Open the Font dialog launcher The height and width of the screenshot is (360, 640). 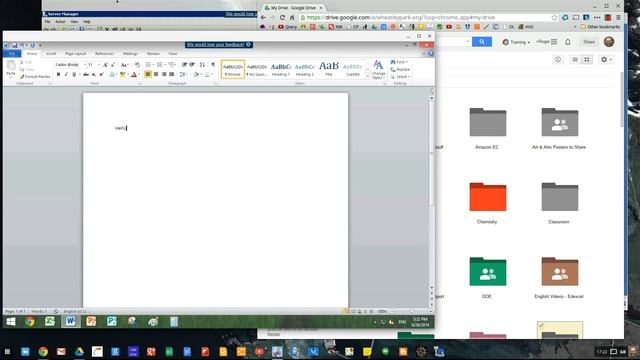coord(139,84)
